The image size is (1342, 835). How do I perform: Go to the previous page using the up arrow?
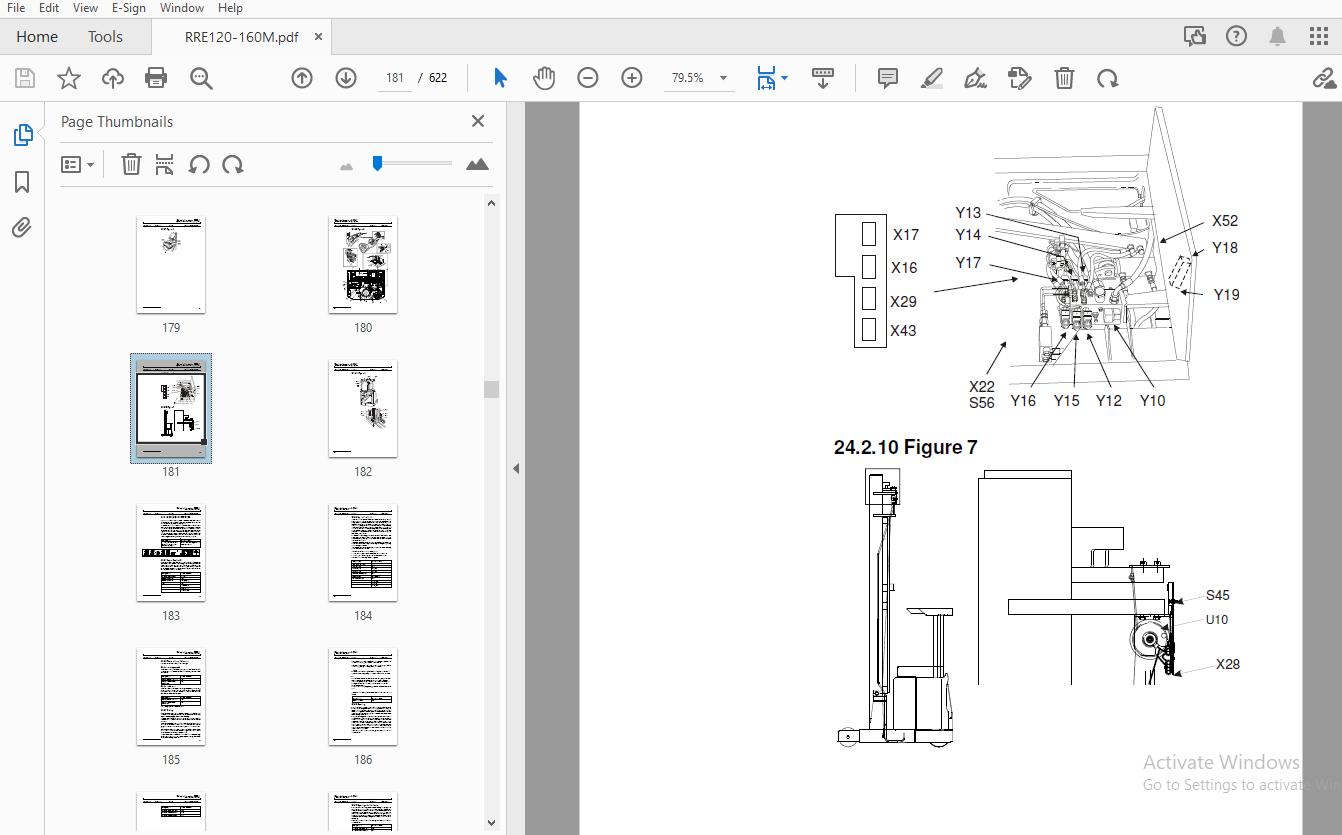point(302,78)
